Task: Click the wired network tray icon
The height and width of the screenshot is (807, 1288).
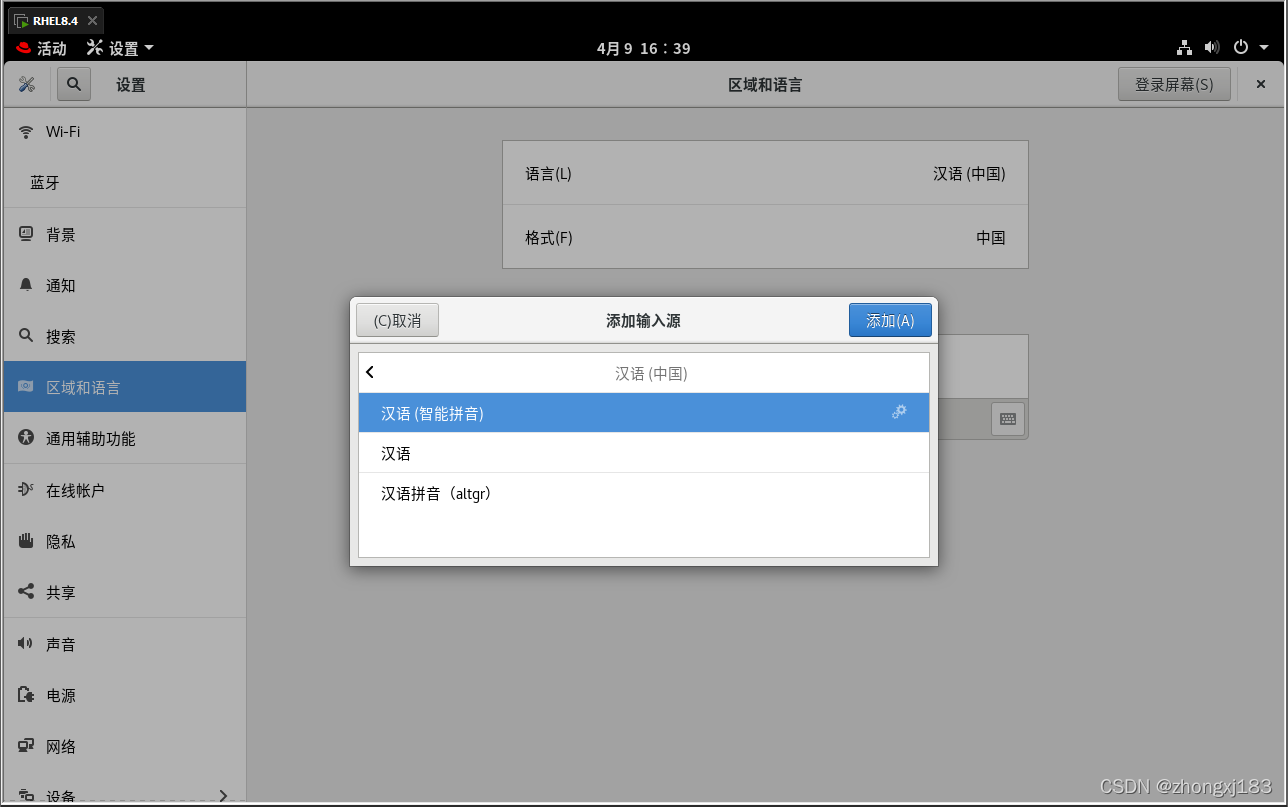Action: tap(1184, 47)
